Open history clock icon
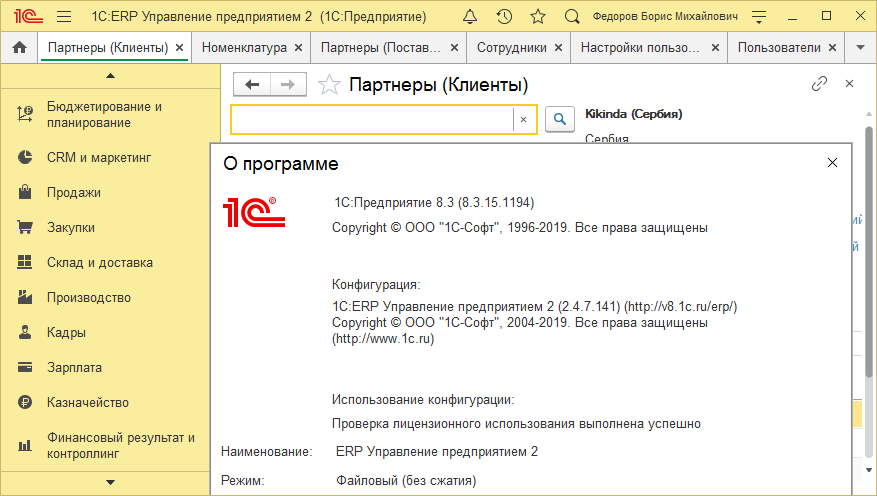The height and width of the screenshot is (496, 877). tap(504, 17)
